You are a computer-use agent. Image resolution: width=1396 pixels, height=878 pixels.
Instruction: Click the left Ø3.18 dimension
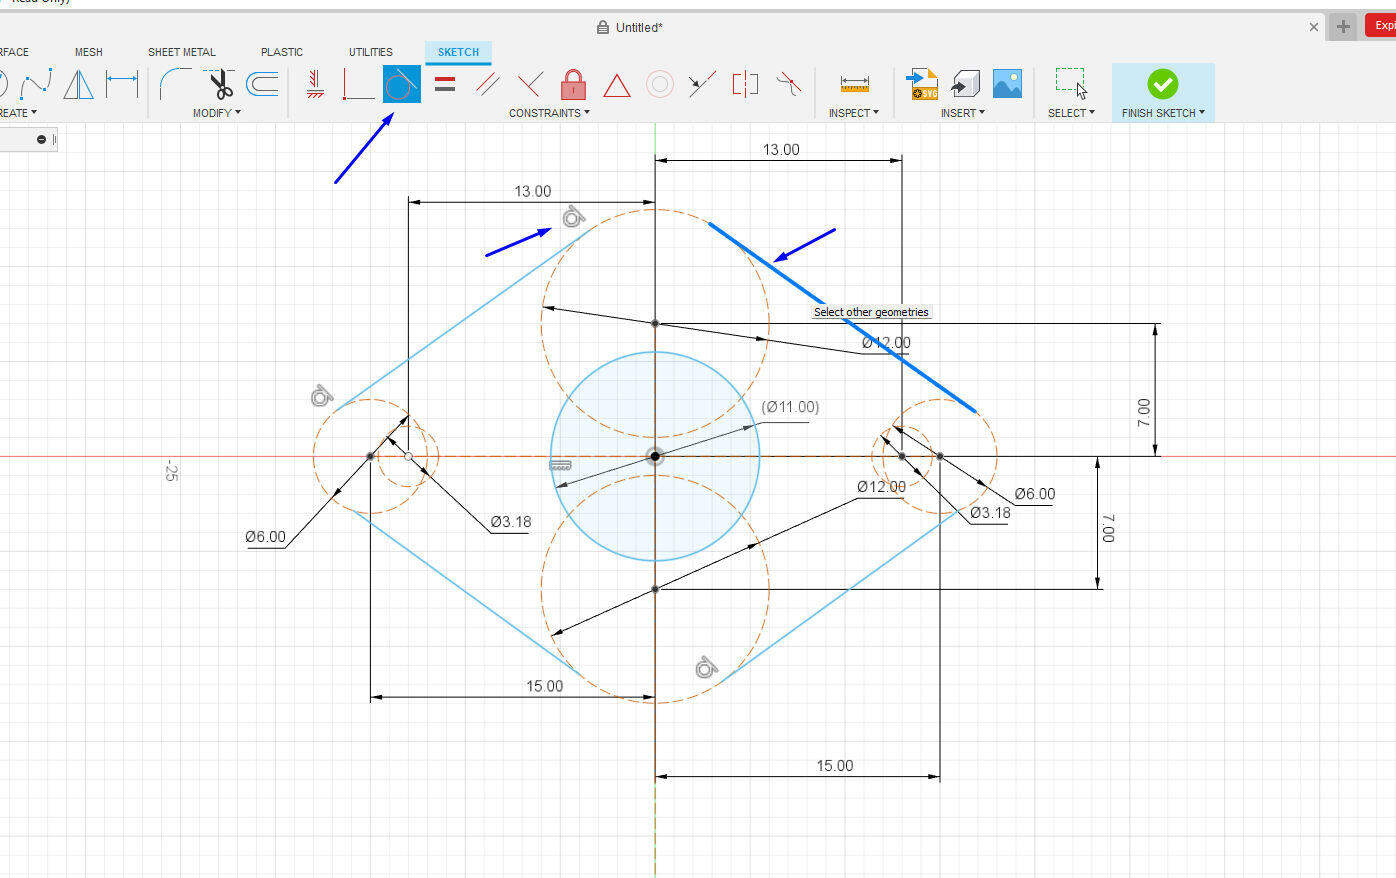(511, 522)
